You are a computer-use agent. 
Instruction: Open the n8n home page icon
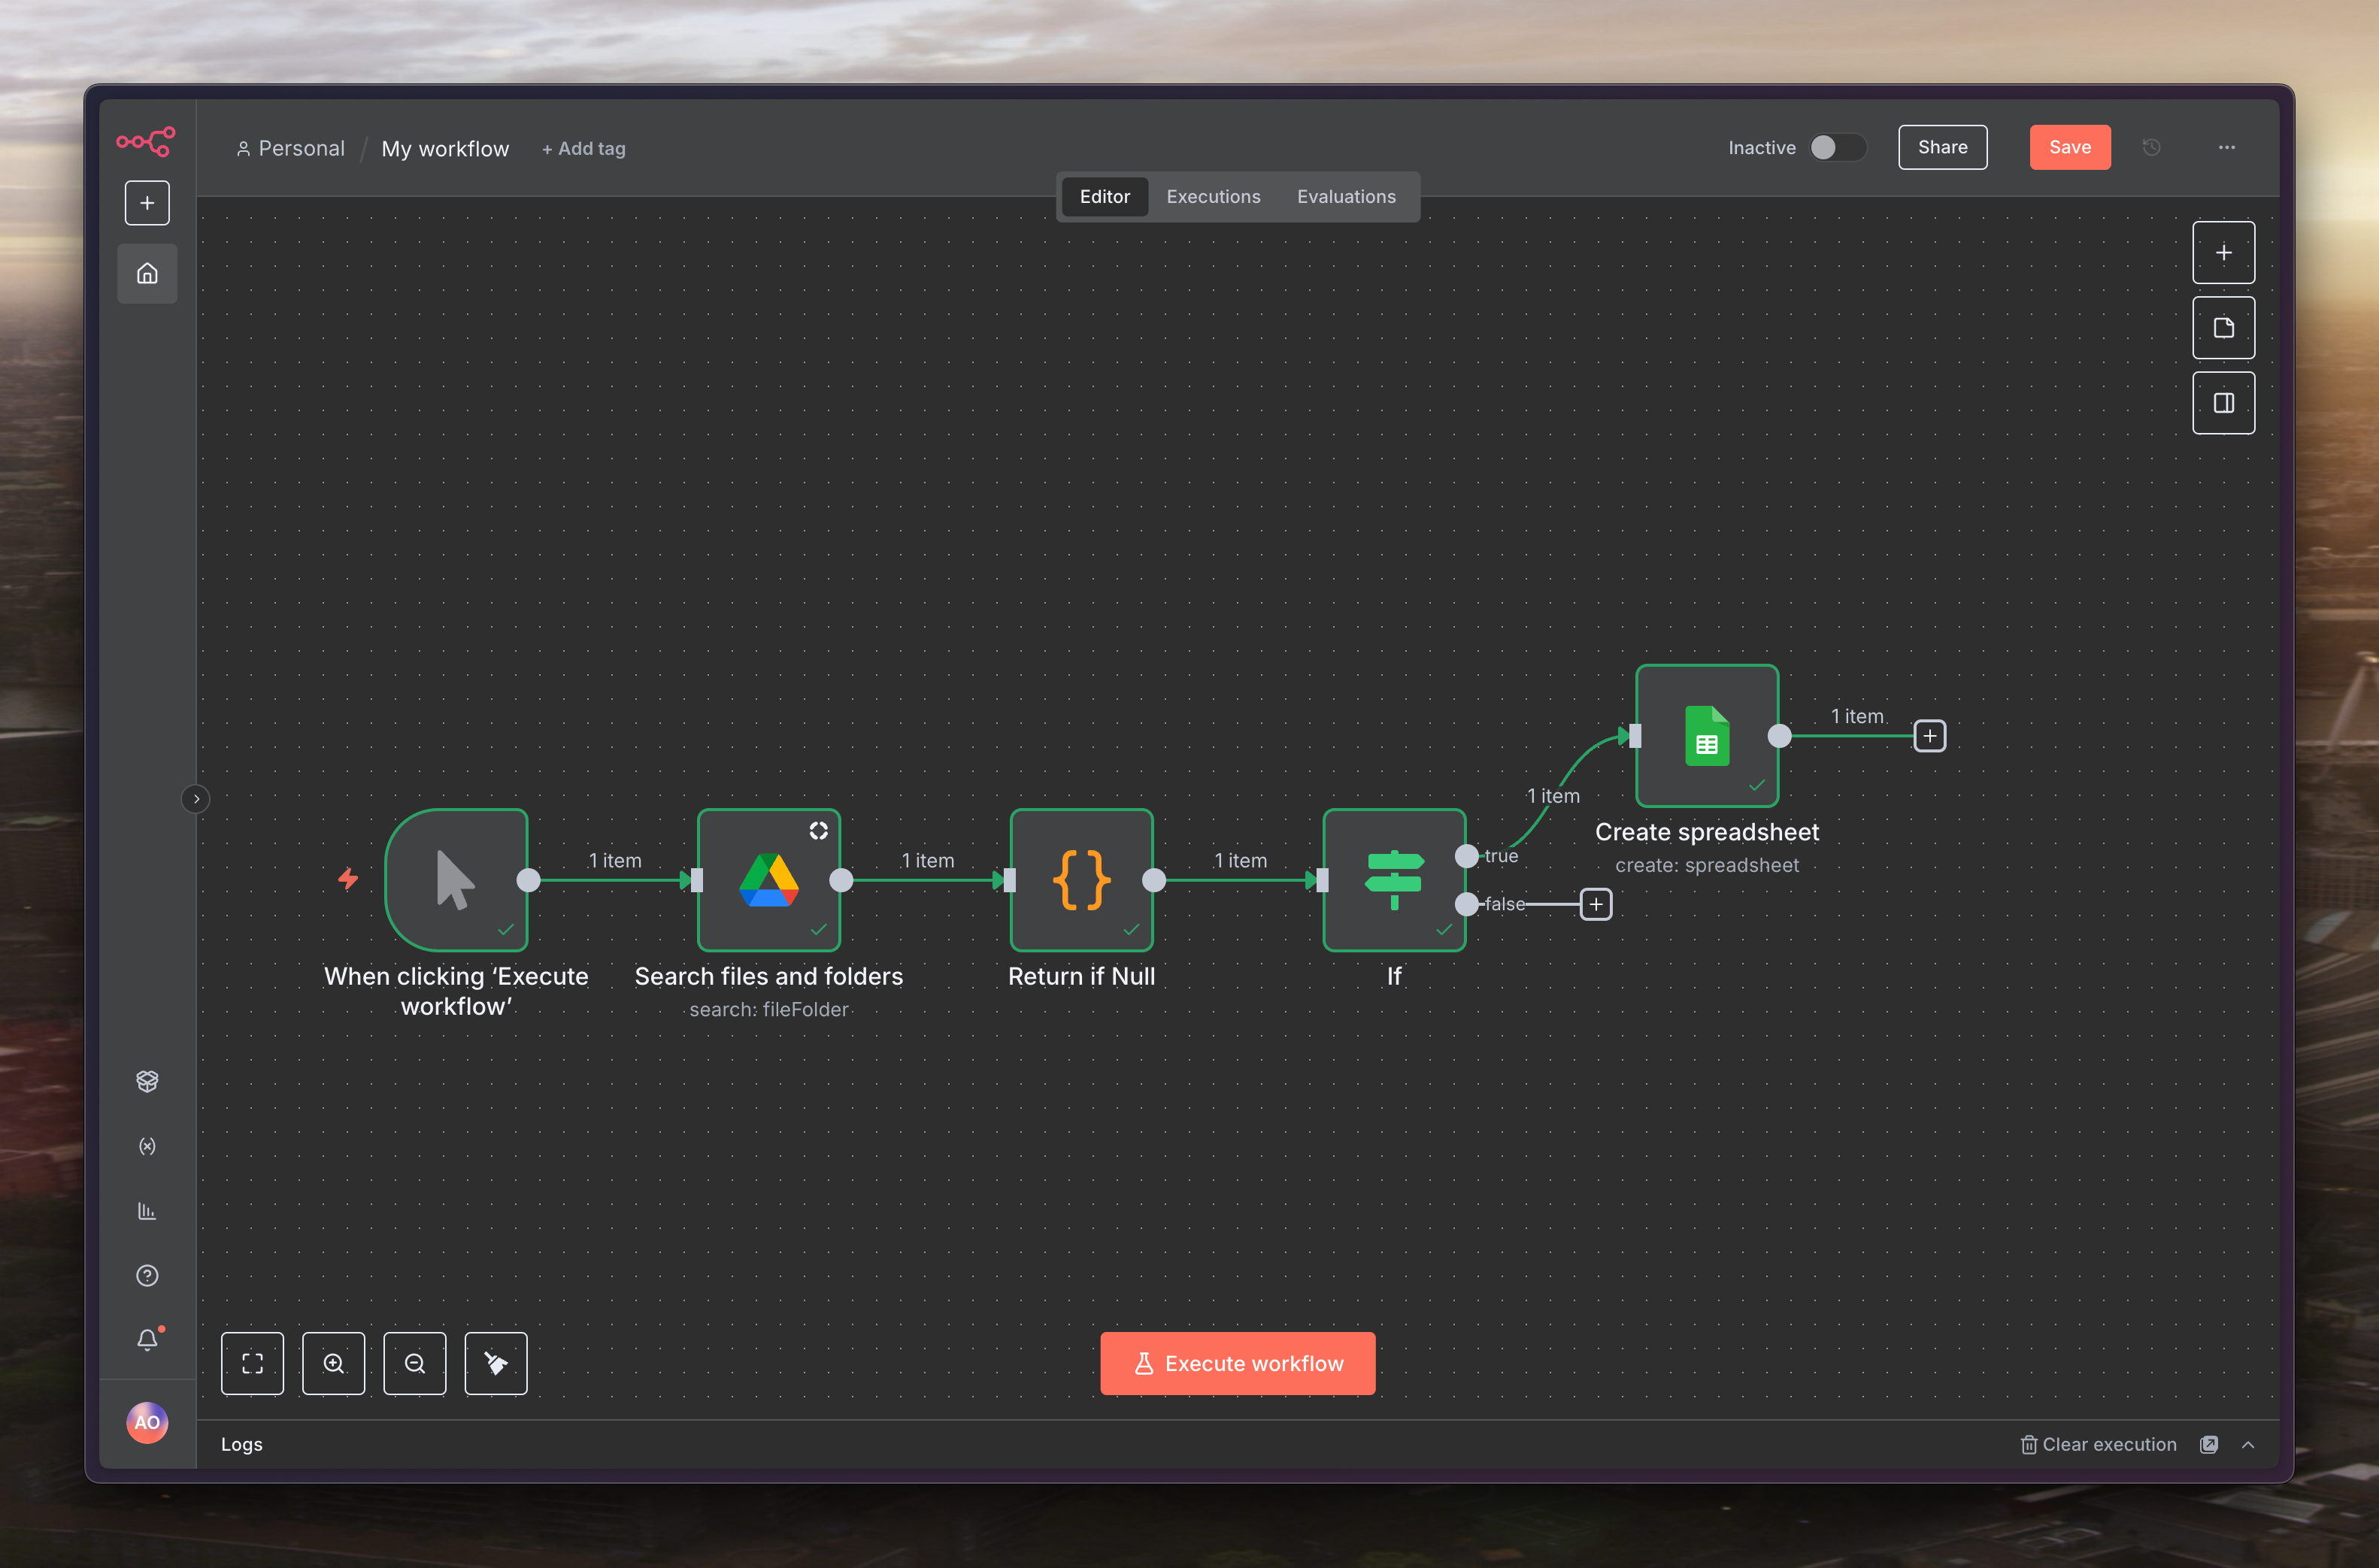coord(147,274)
